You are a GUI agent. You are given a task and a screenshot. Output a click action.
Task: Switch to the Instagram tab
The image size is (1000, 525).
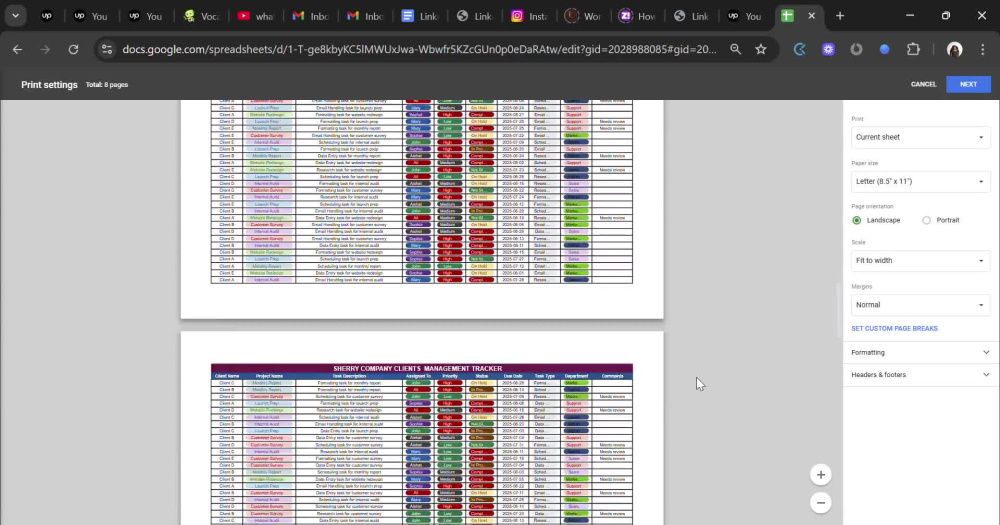pos(529,16)
